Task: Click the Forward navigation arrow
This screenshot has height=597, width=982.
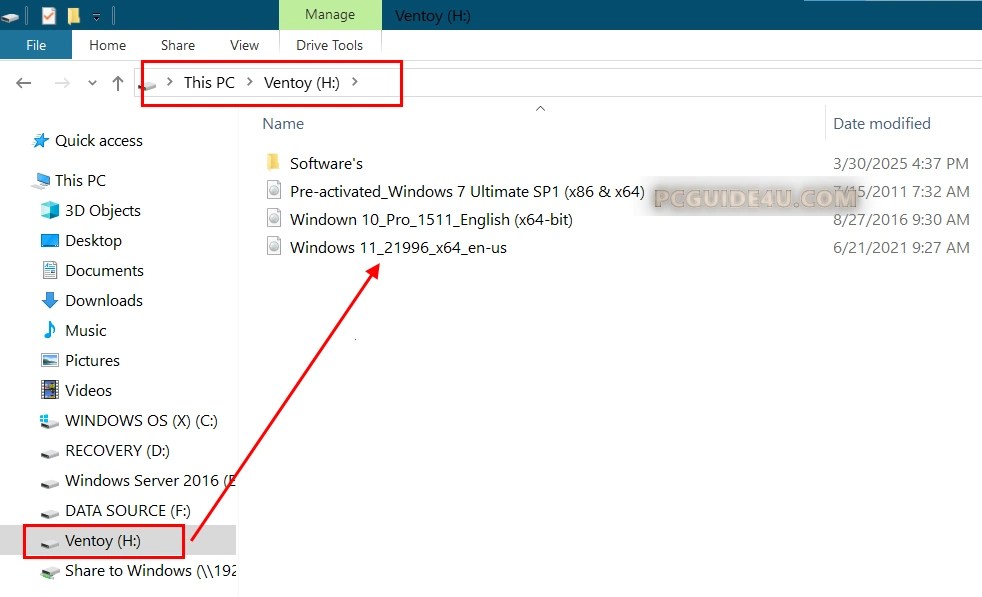Action: [x=62, y=83]
